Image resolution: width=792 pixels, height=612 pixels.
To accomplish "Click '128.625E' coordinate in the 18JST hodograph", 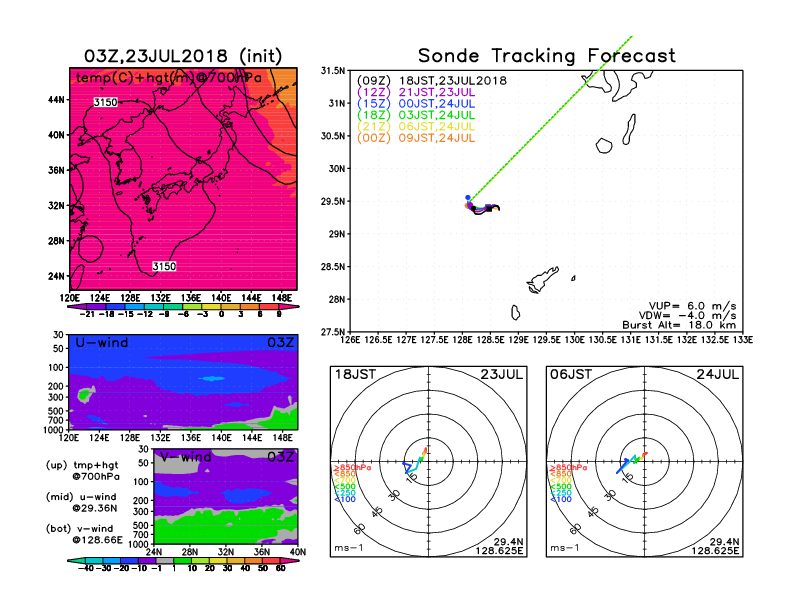I will coord(499,550).
